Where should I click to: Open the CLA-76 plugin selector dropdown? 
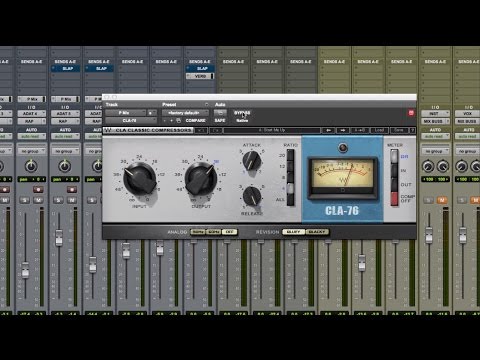pyautogui.click(x=131, y=120)
